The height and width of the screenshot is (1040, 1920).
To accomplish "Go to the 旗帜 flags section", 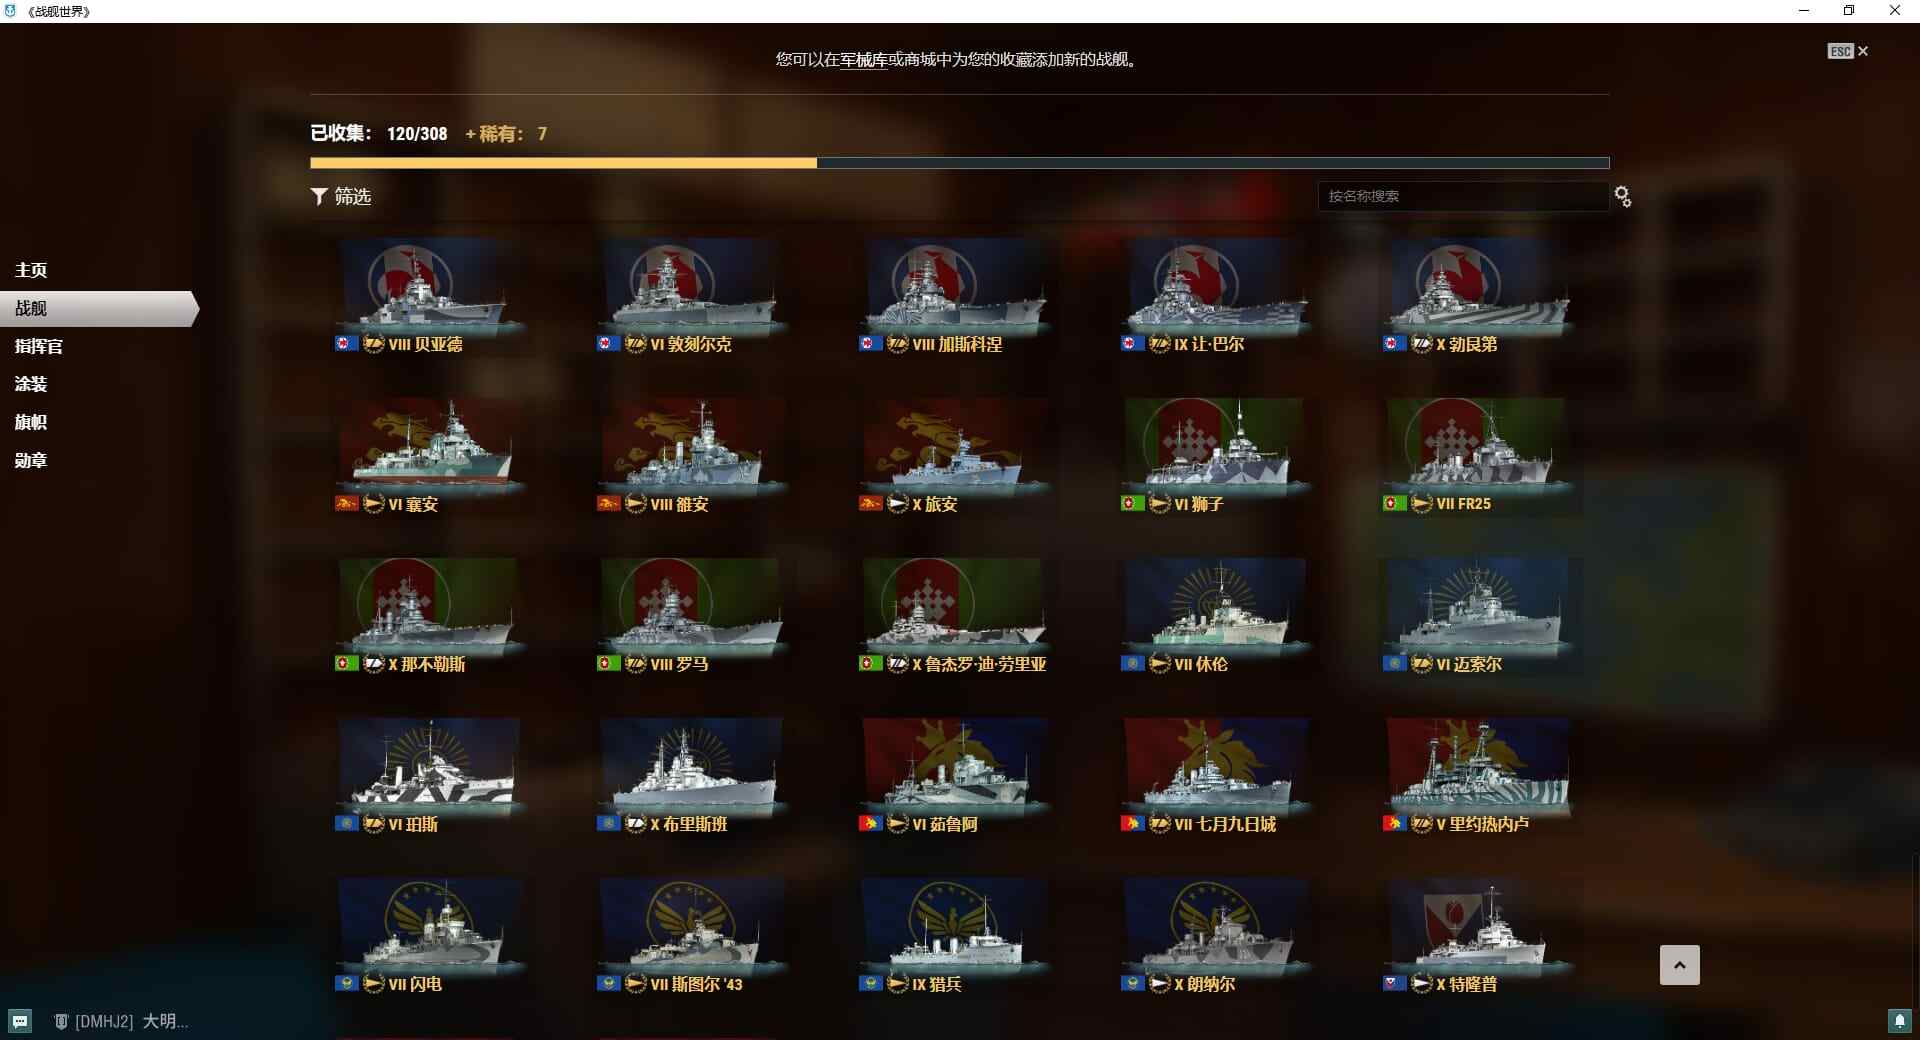I will point(31,422).
